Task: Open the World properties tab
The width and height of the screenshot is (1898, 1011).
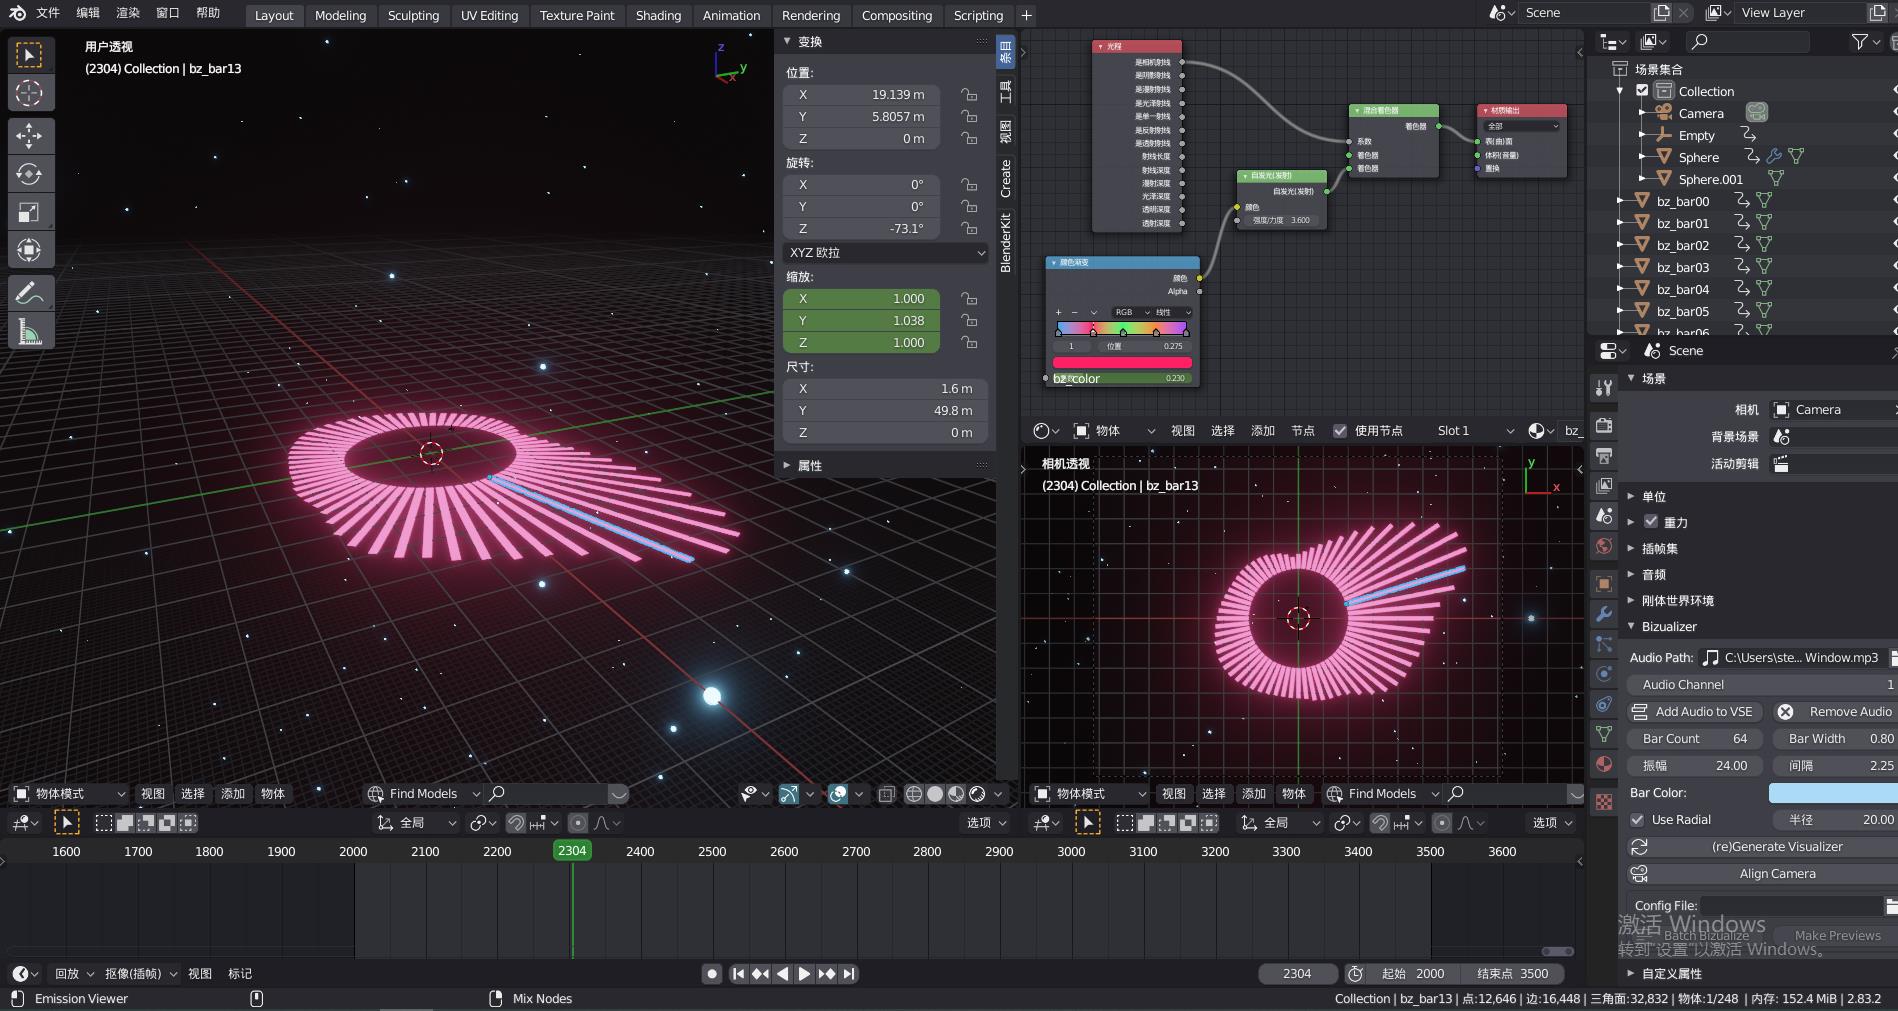Action: coord(1604,547)
